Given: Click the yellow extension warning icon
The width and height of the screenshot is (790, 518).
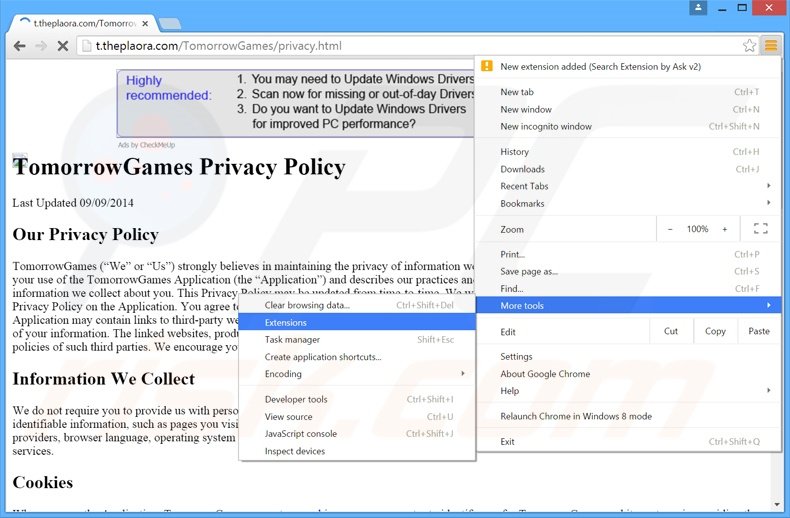Looking at the screenshot, I should pos(487,66).
